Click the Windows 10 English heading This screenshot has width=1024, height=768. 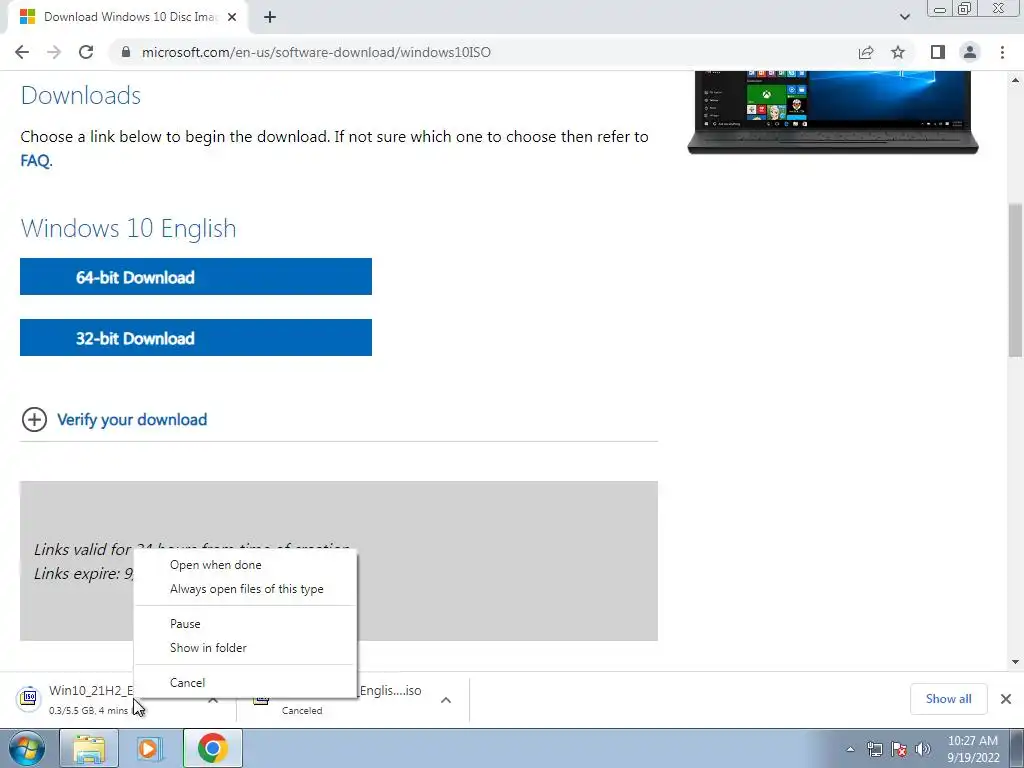[129, 228]
